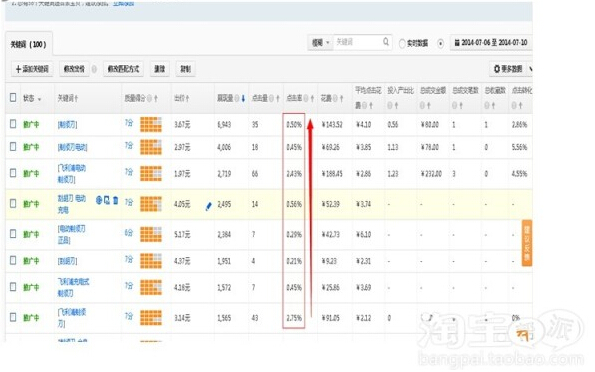
Task: Click the gear icon on 更多数据 button
Action: (497, 69)
